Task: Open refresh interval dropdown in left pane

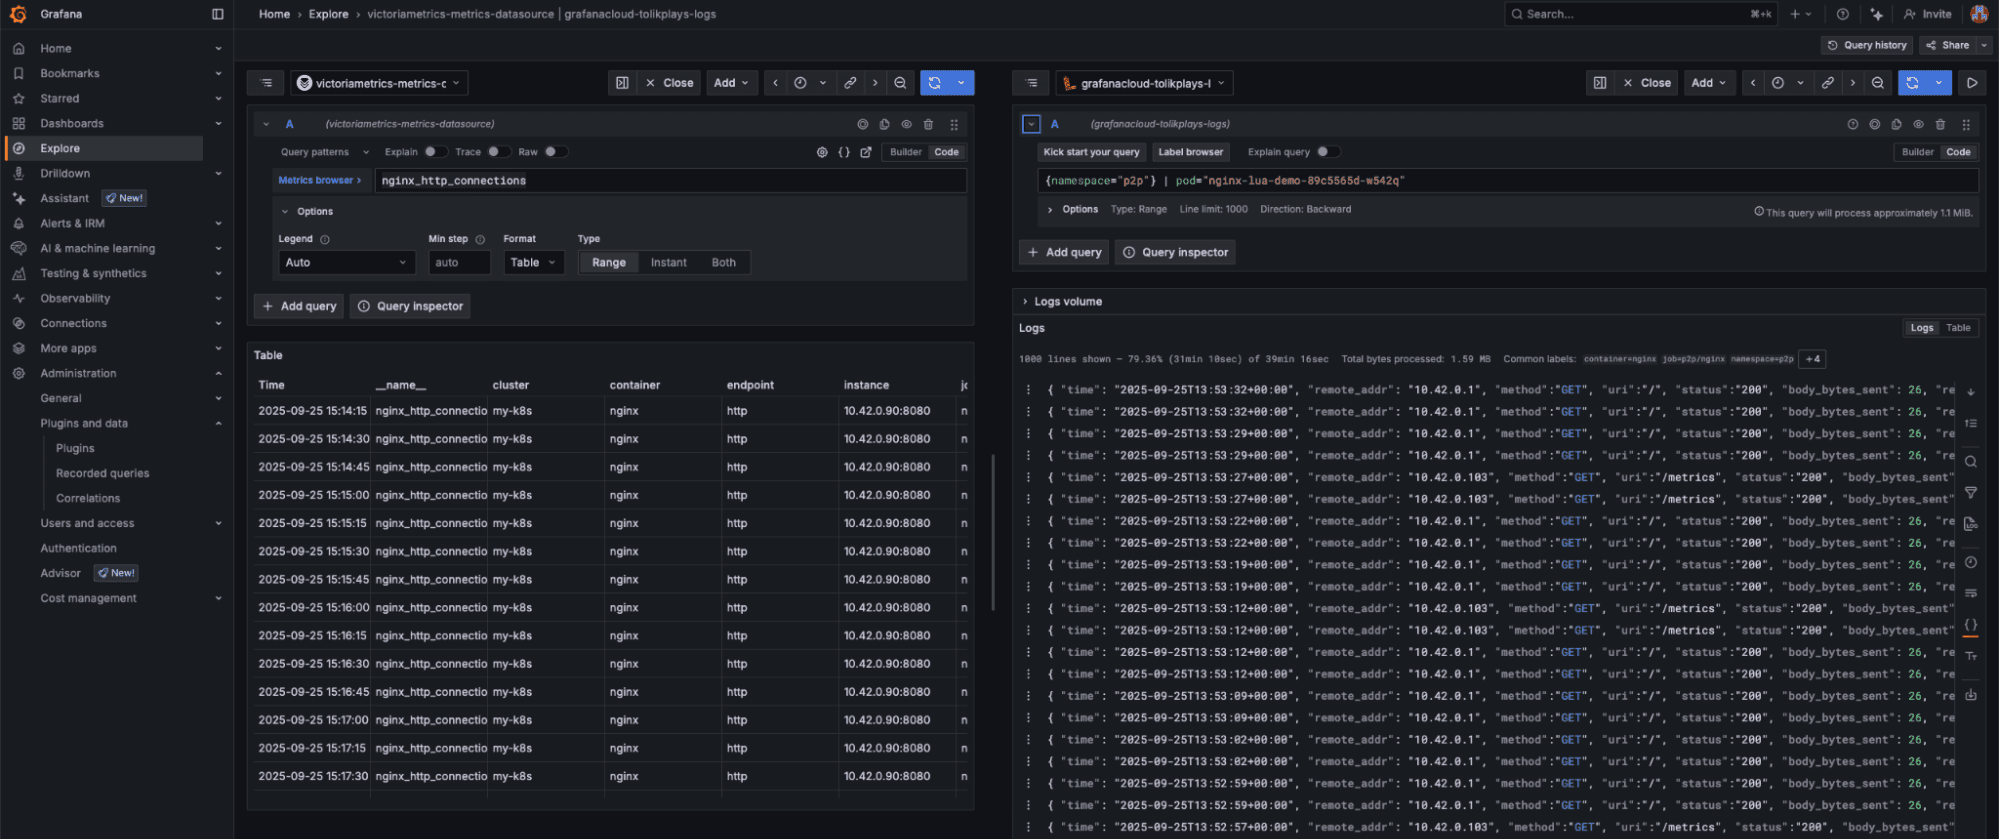Action: [x=961, y=83]
